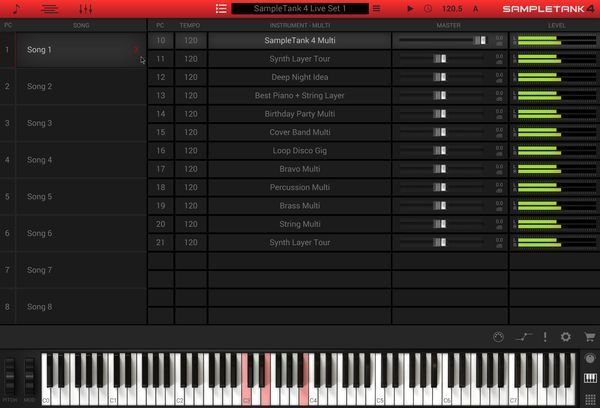
Task: Adjust master slider for Cover Band Multi
Action: pos(440,132)
